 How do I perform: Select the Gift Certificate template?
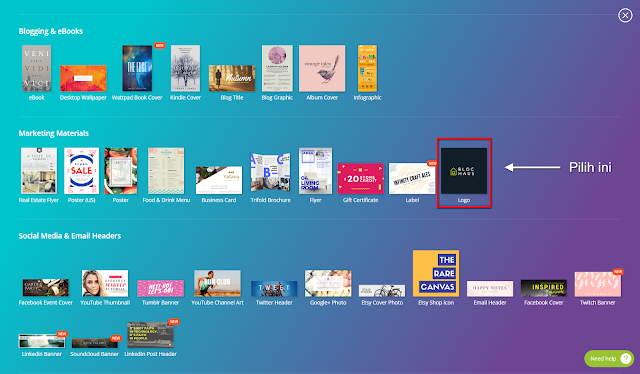point(360,178)
